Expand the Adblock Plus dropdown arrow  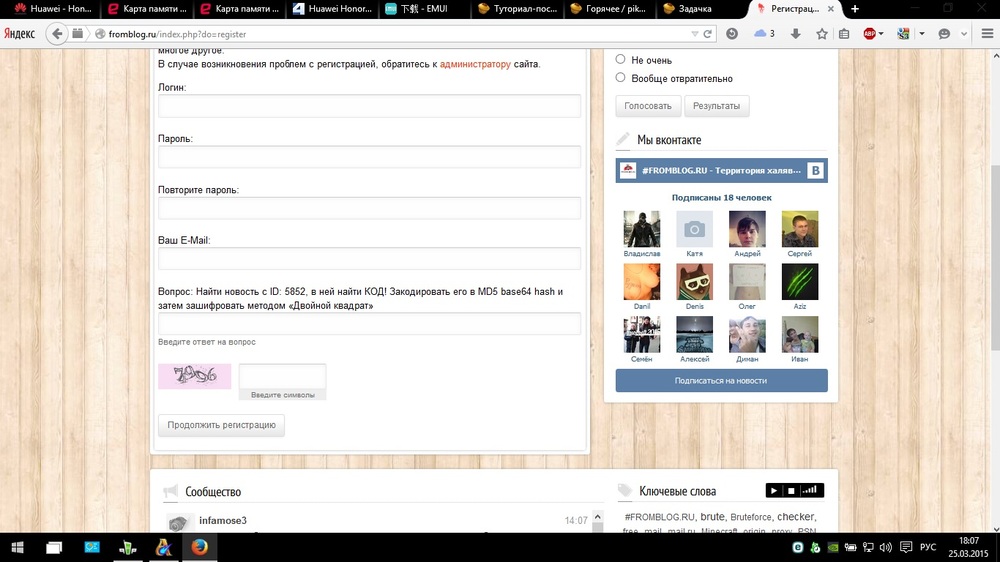[882, 33]
